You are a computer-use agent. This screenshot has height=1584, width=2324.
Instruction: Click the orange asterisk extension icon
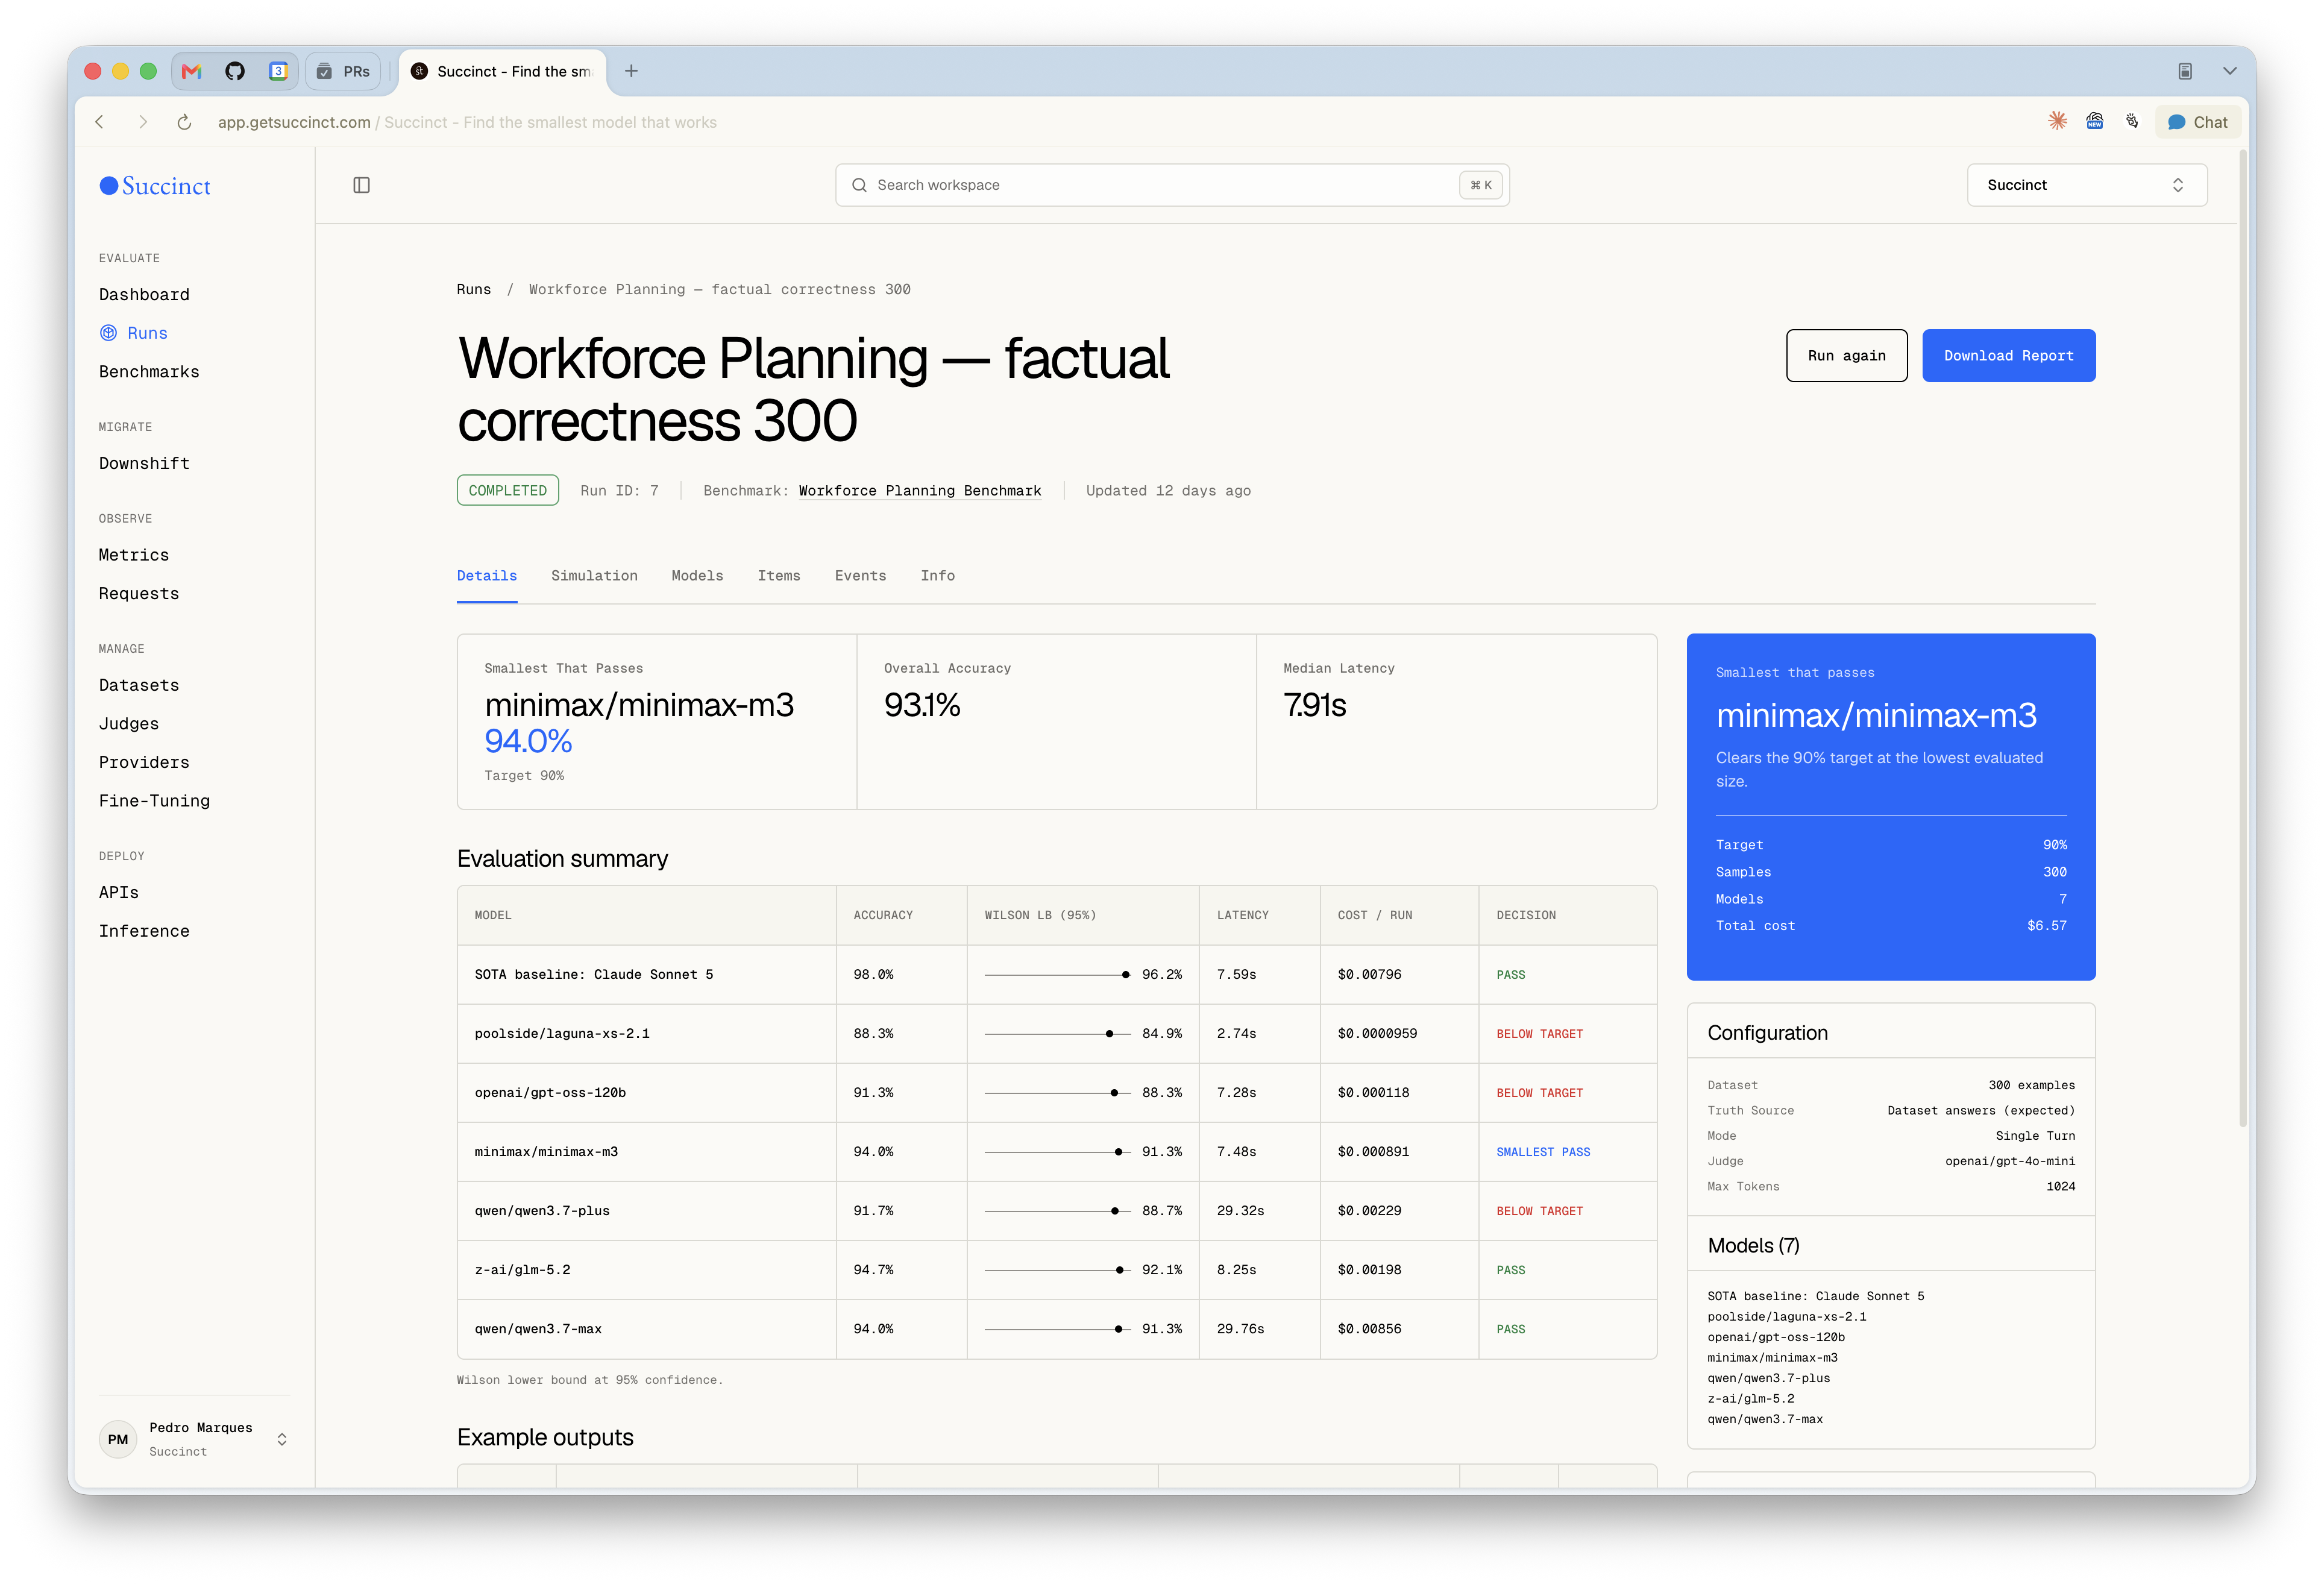click(x=2057, y=121)
